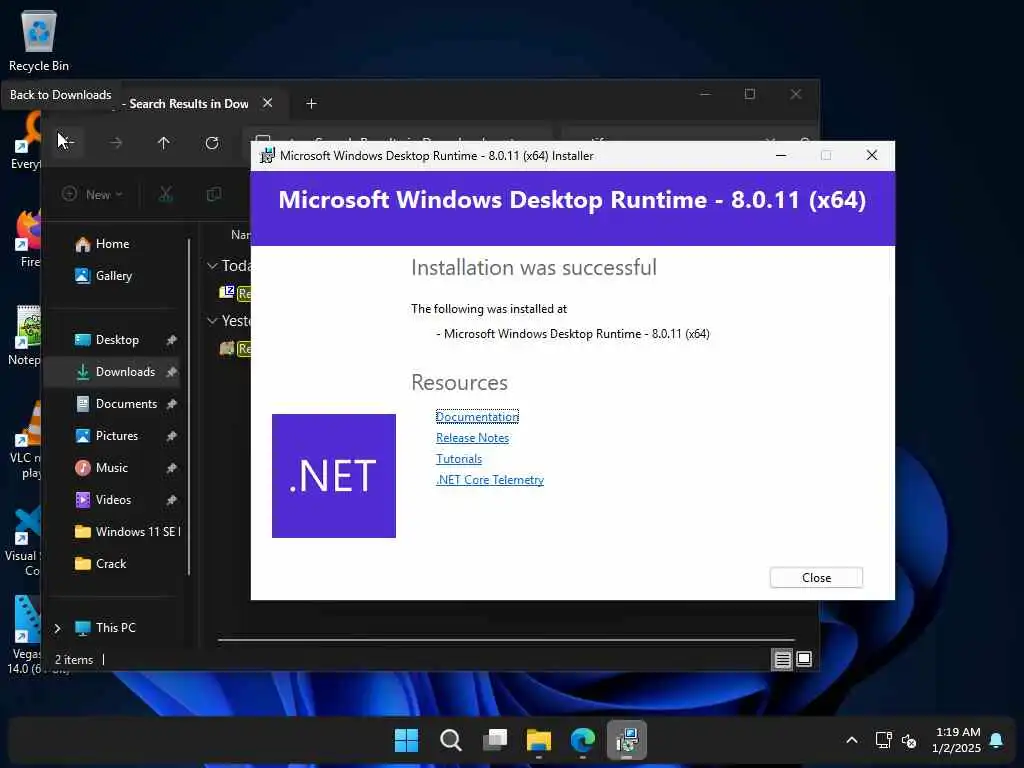
Task: Unpin Videos using its pin icon
Action: 171,500
